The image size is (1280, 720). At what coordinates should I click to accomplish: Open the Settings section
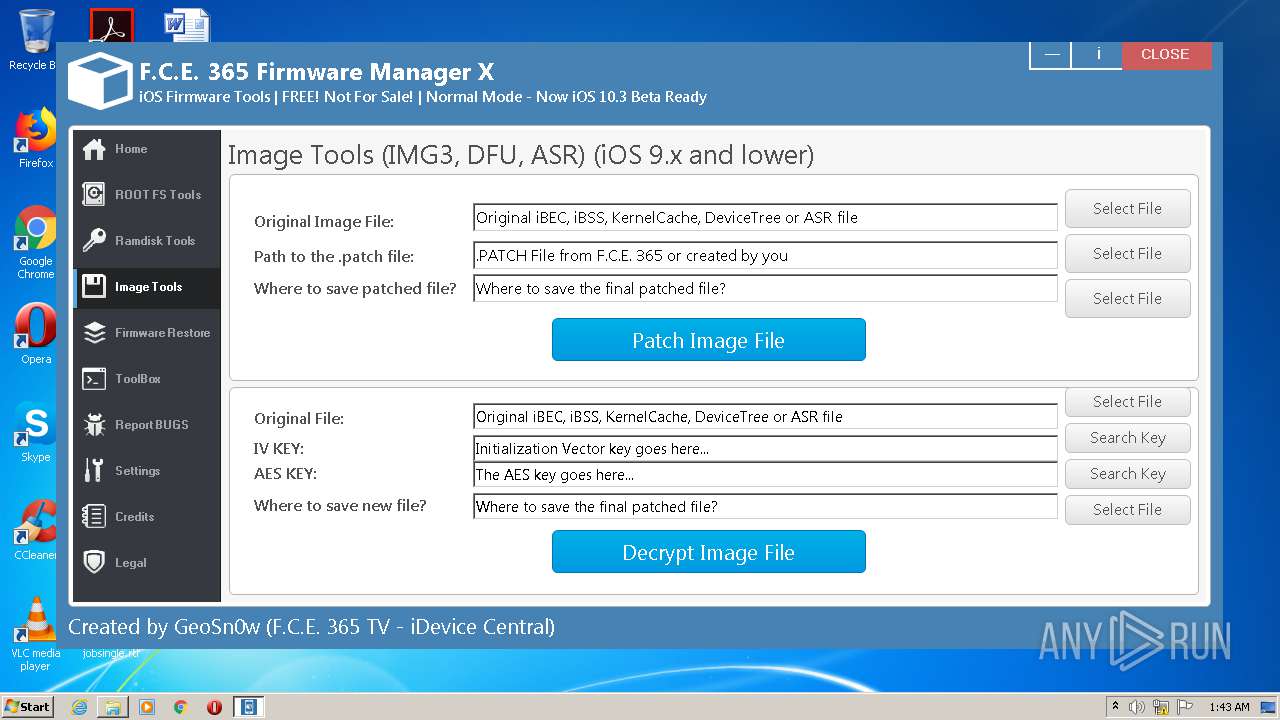click(x=146, y=471)
